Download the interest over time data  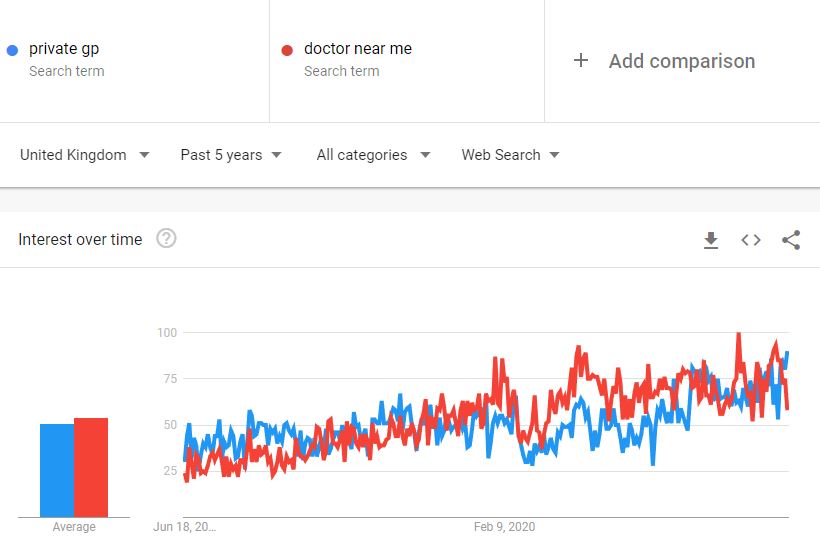(711, 240)
